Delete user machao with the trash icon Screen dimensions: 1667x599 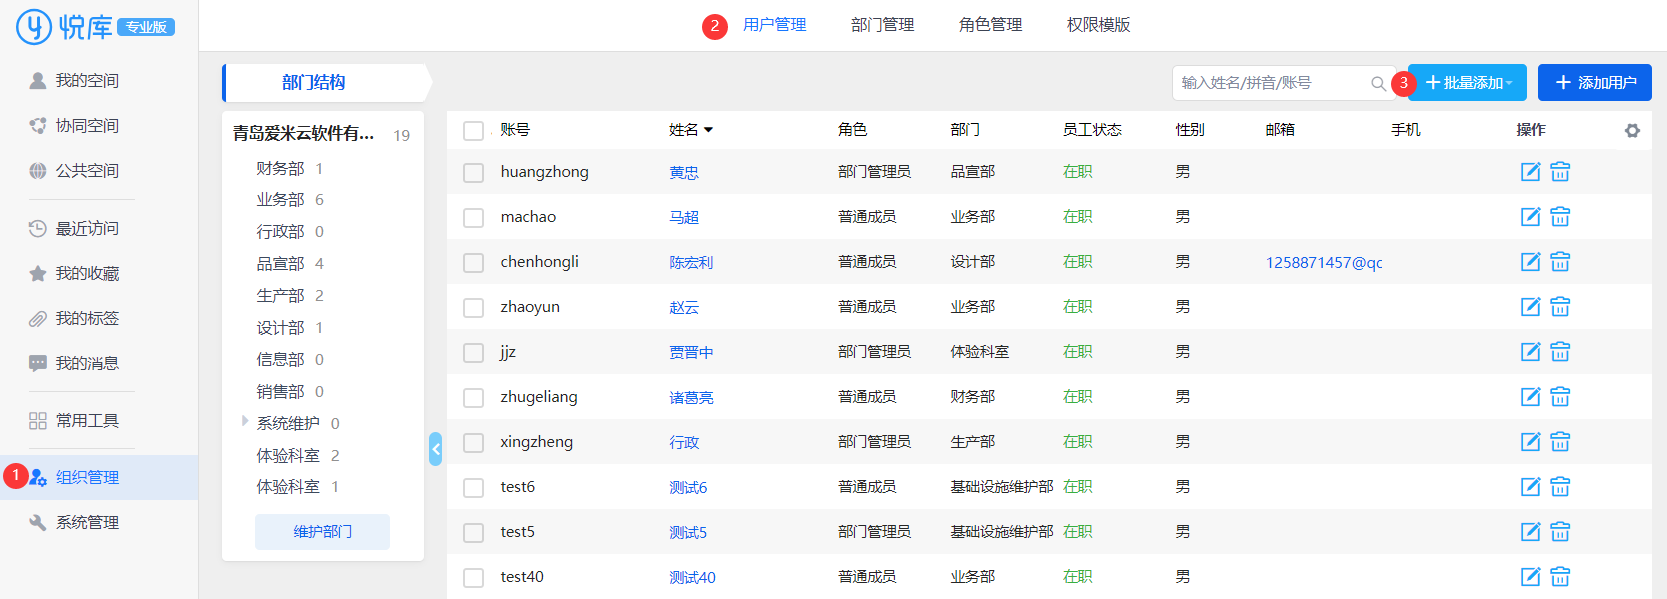pos(1560,217)
